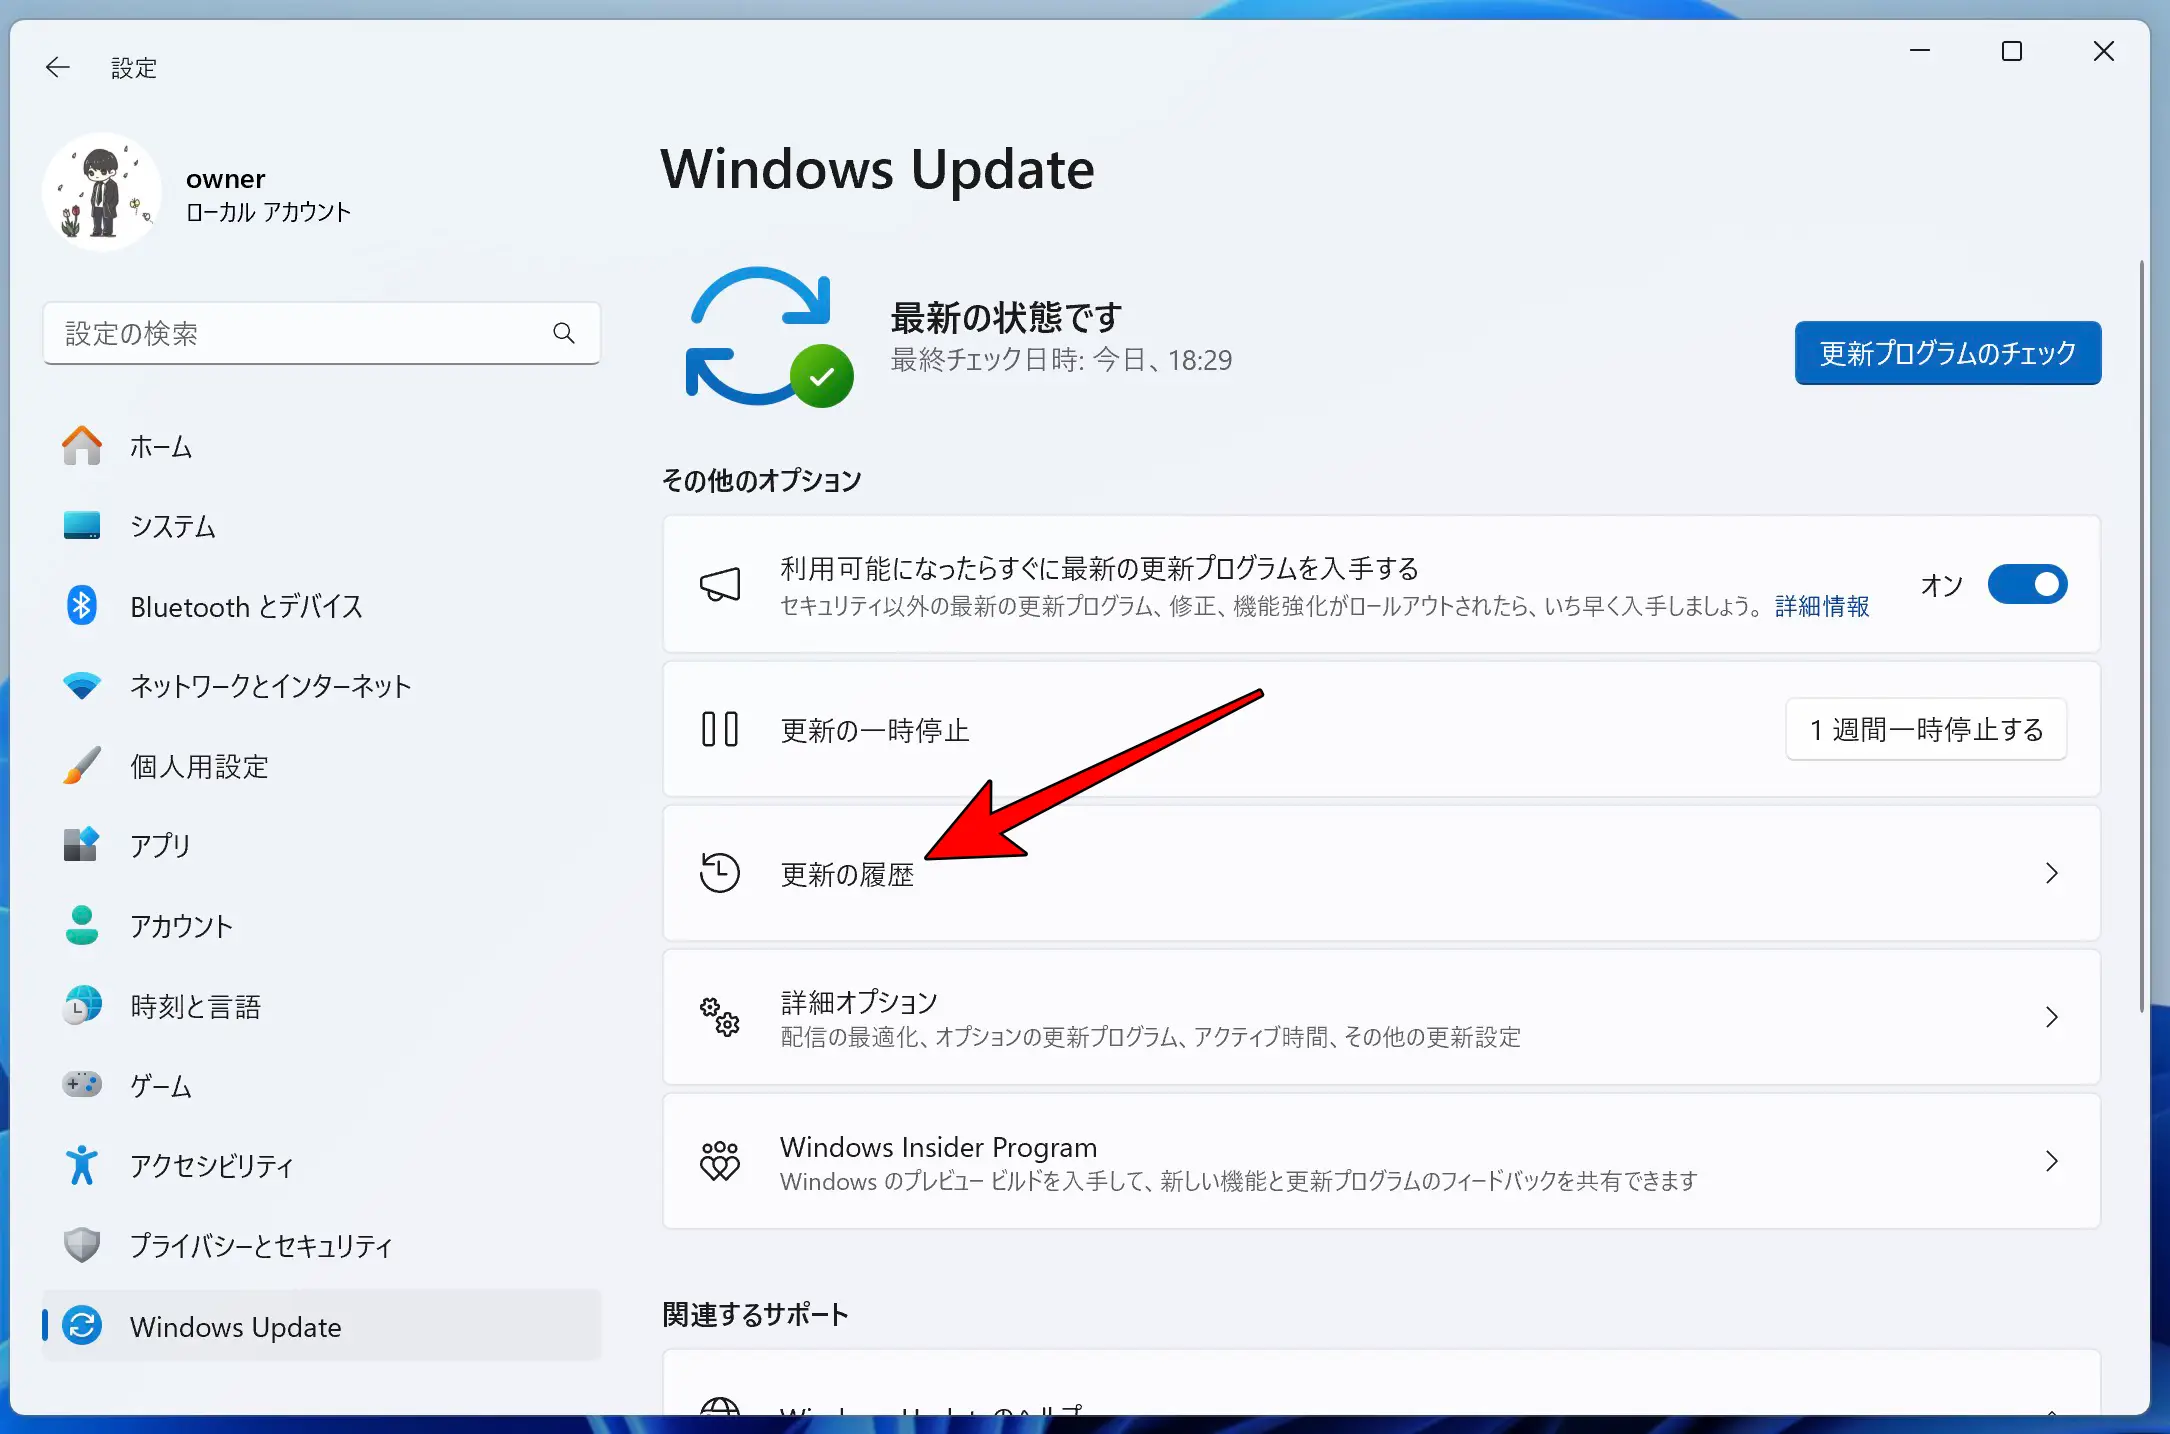Select the システム sidebar icon
This screenshot has height=1434, width=2170.
[81, 525]
